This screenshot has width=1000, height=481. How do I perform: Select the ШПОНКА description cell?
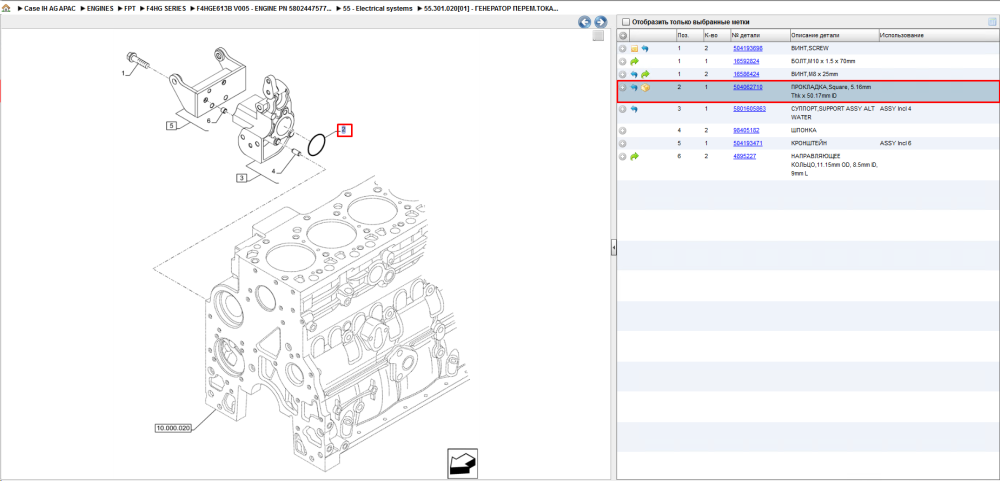pos(803,130)
